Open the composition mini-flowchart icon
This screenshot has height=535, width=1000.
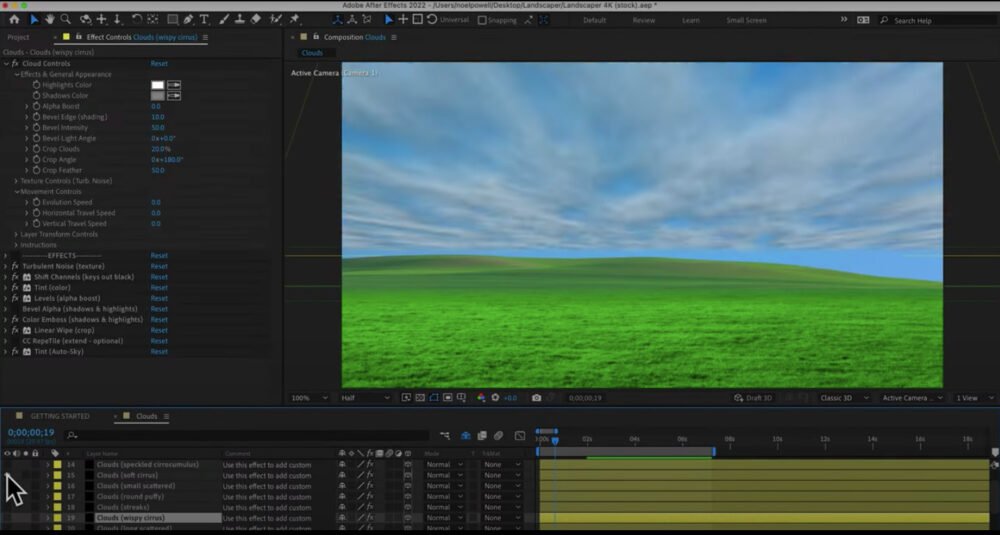[x=445, y=436]
